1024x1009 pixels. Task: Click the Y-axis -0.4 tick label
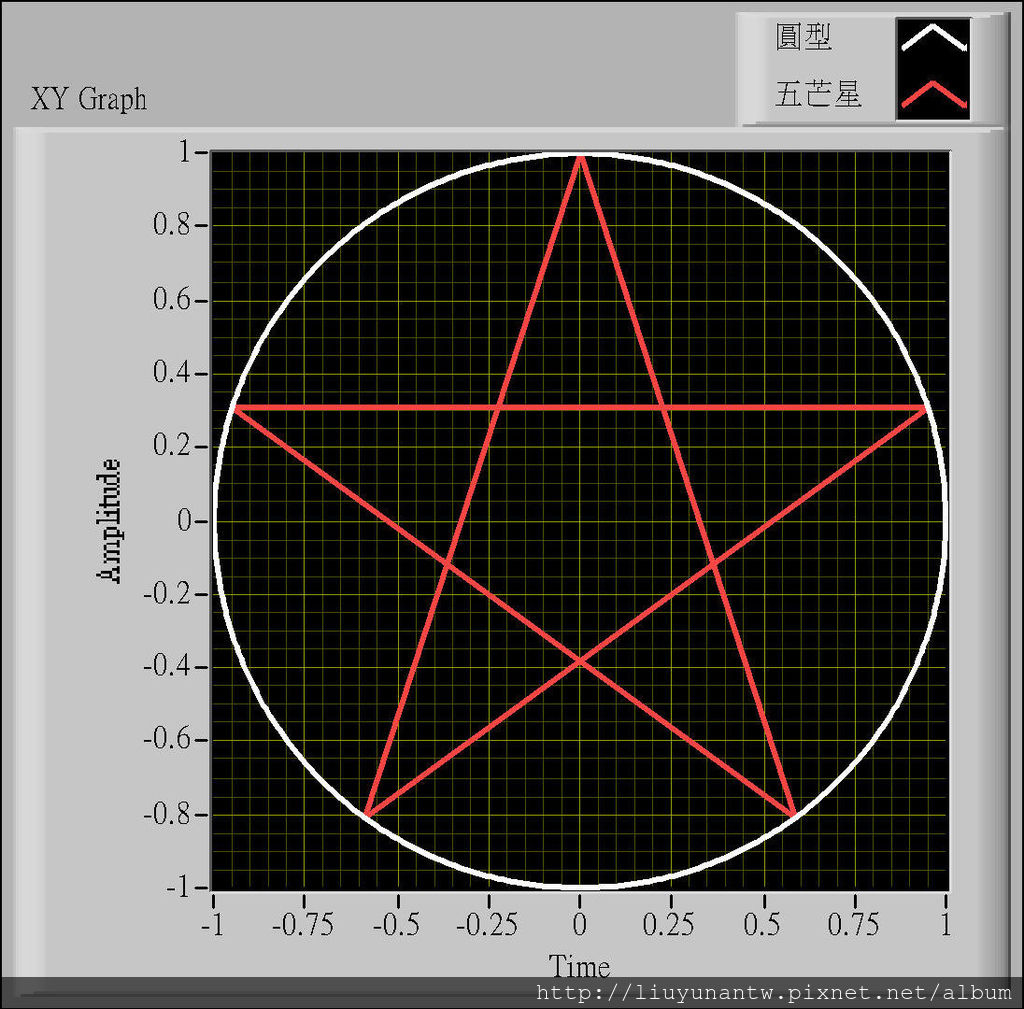pyautogui.click(x=167, y=667)
